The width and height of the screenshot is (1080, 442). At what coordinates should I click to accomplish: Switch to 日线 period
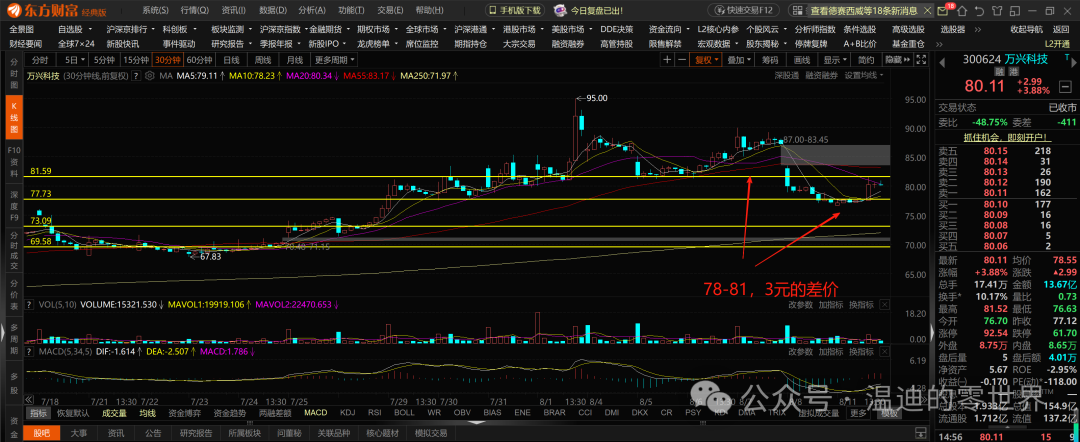(x=231, y=60)
